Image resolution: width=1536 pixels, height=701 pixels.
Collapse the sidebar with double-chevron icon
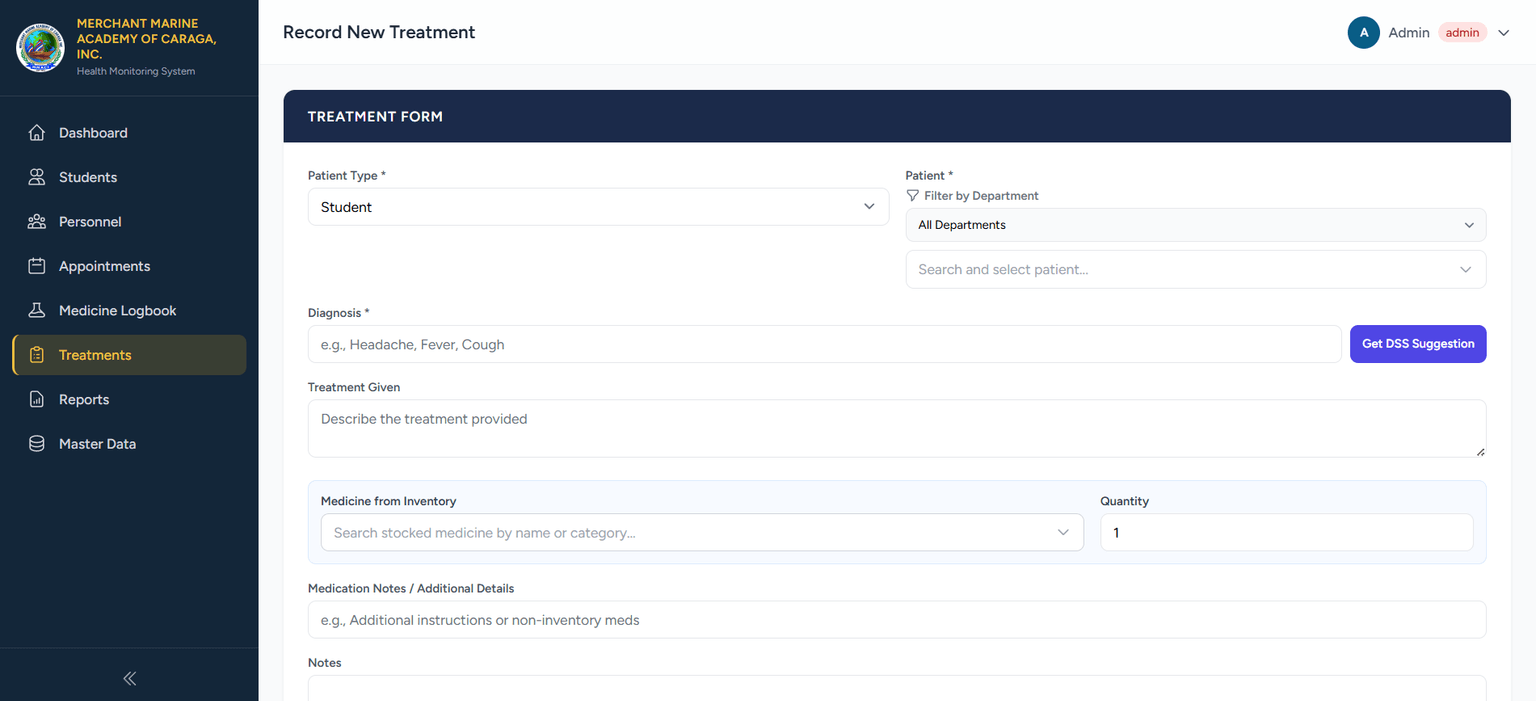click(129, 678)
